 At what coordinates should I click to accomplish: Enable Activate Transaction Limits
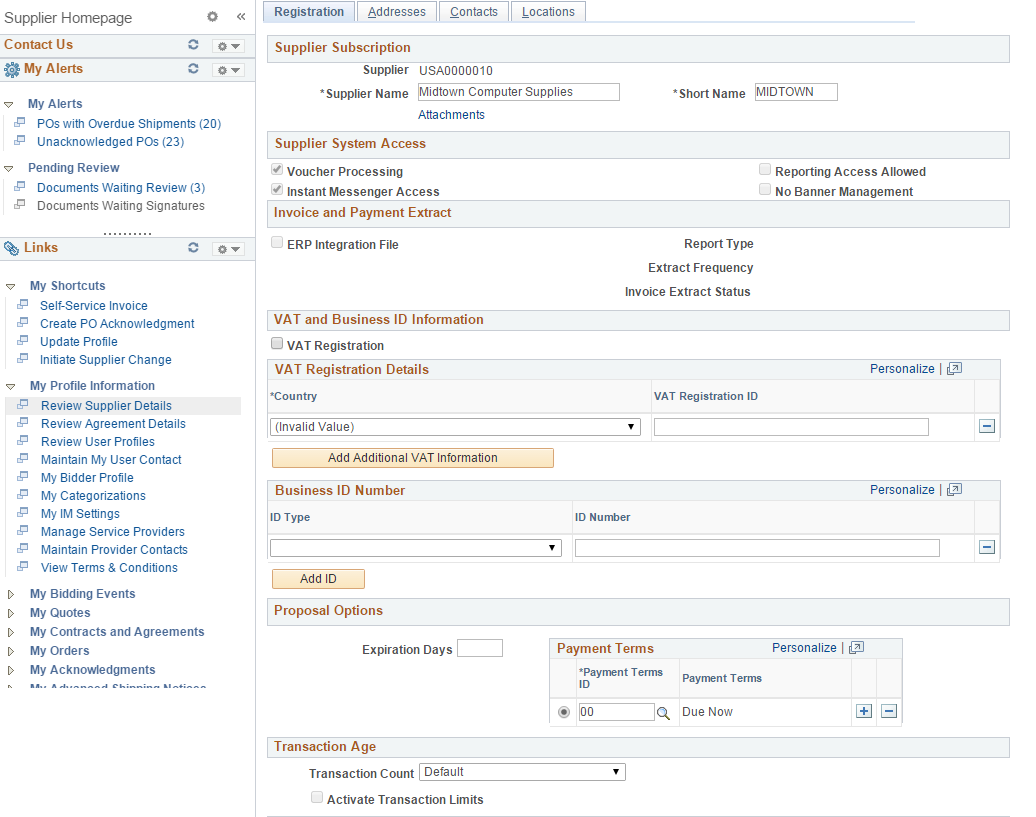coord(317,797)
